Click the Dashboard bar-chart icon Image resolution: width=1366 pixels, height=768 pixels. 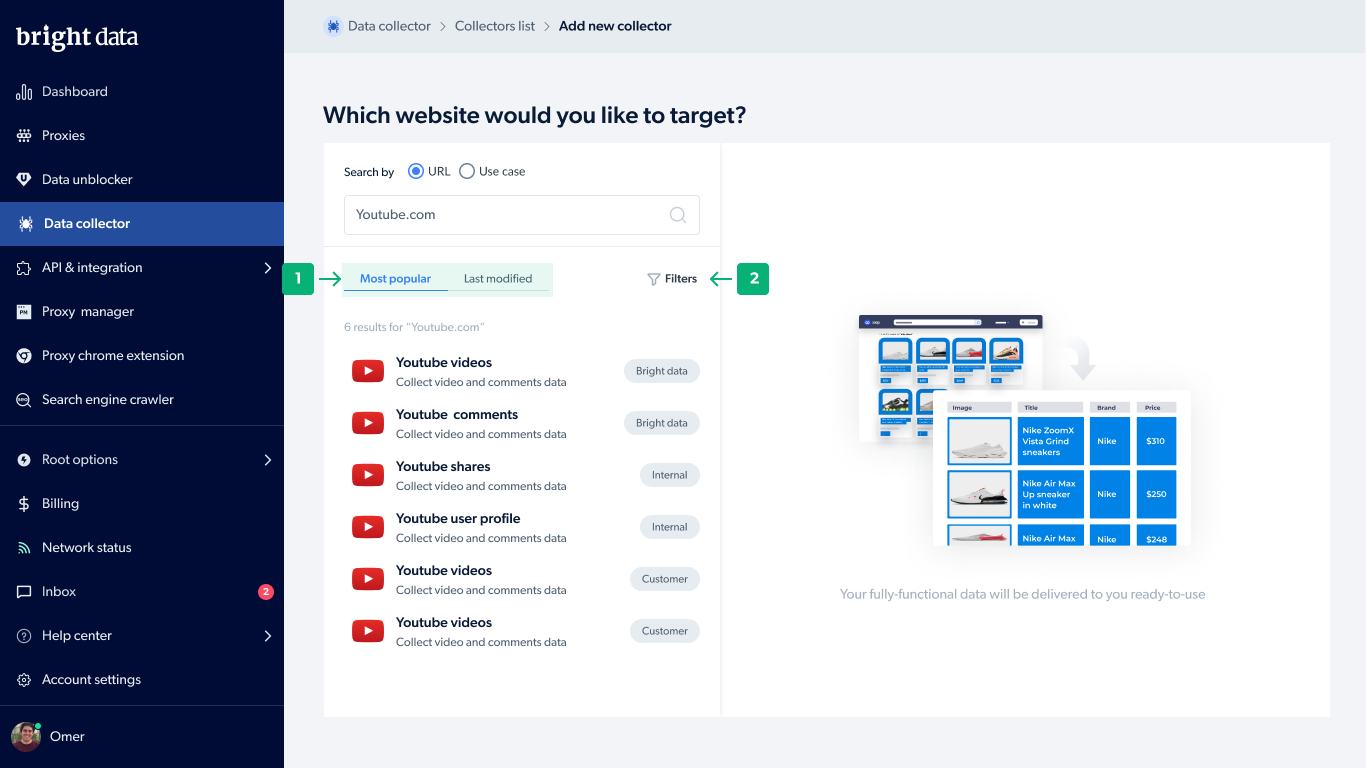tap(24, 92)
